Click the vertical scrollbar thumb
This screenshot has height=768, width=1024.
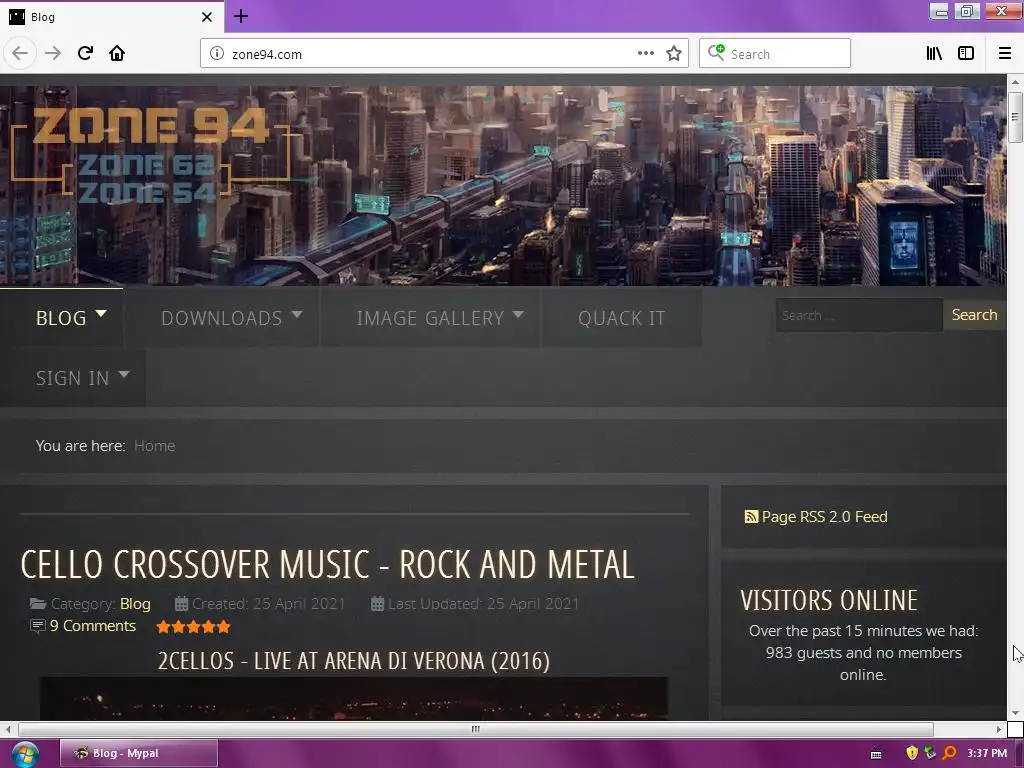click(x=1015, y=118)
